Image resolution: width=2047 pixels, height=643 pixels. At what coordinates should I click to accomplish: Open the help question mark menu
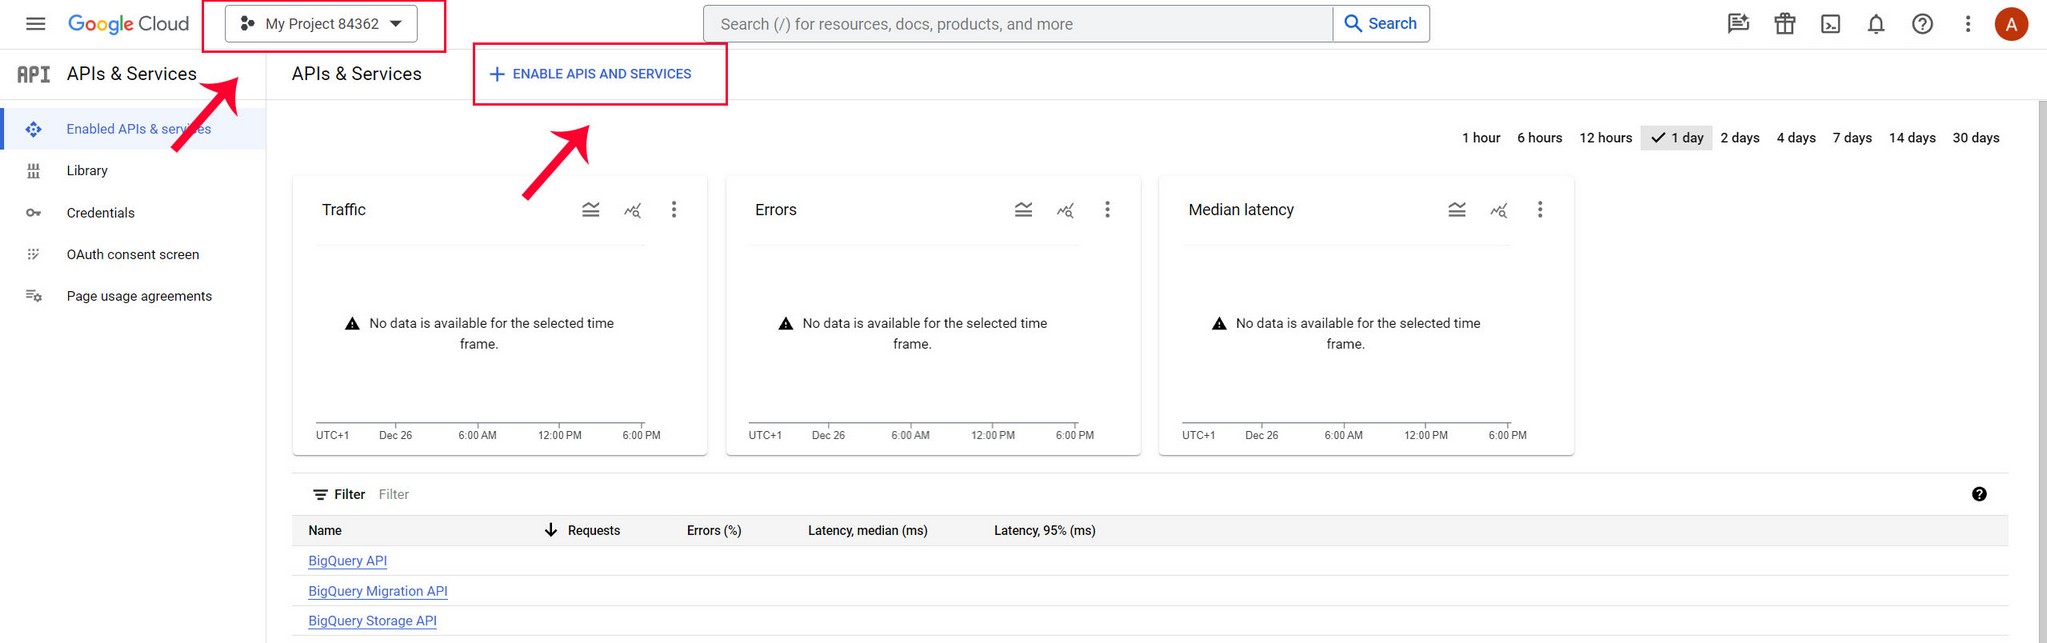point(1922,24)
